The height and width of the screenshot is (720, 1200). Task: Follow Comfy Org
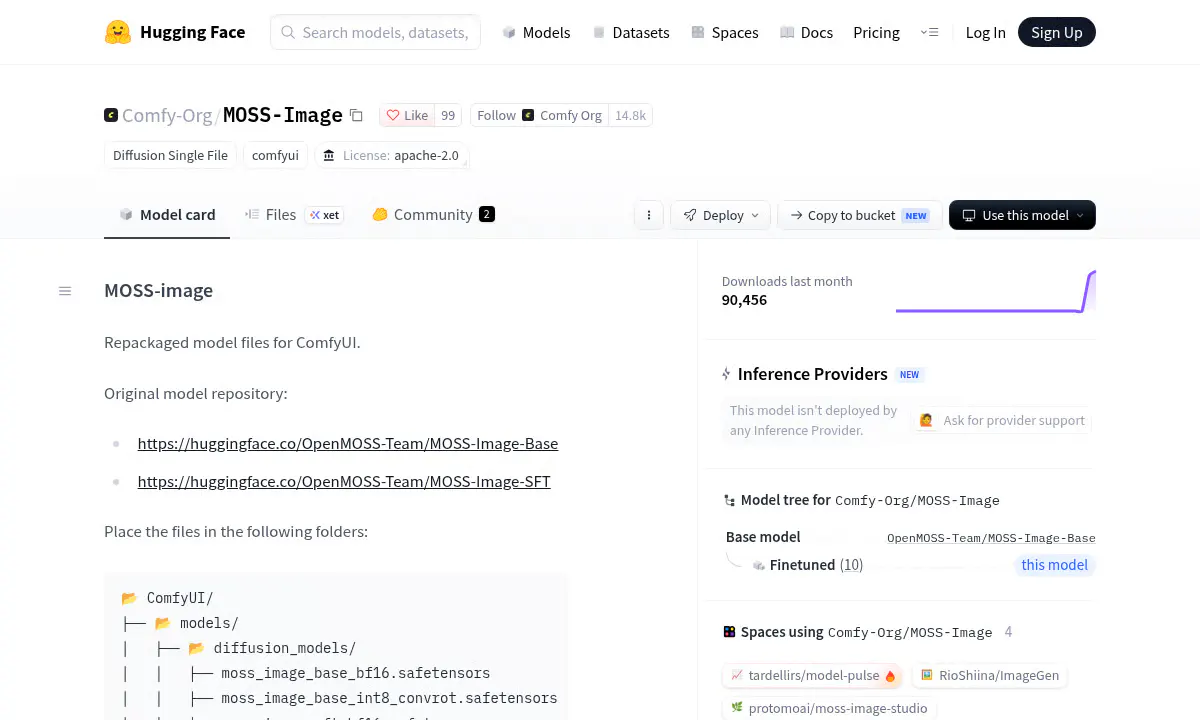click(540, 115)
